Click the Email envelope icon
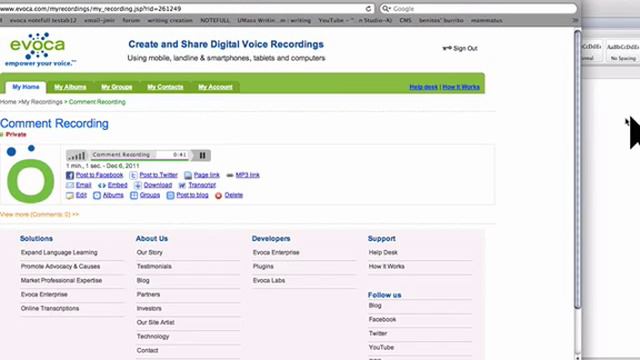This screenshot has height=360, width=640. point(70,185)
